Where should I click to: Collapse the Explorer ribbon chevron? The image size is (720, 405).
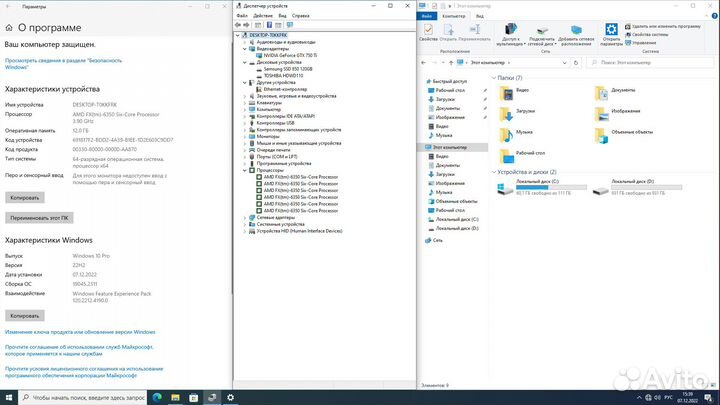(x=707, y=16)
